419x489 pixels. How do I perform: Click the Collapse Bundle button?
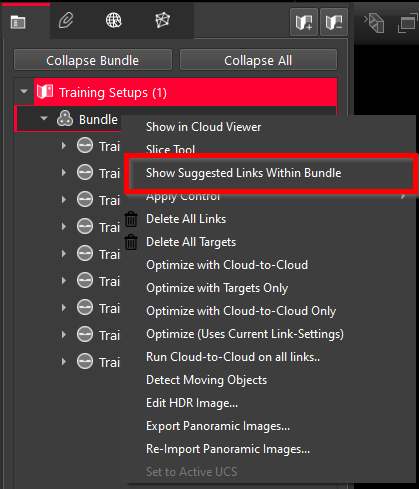point(93,60)
